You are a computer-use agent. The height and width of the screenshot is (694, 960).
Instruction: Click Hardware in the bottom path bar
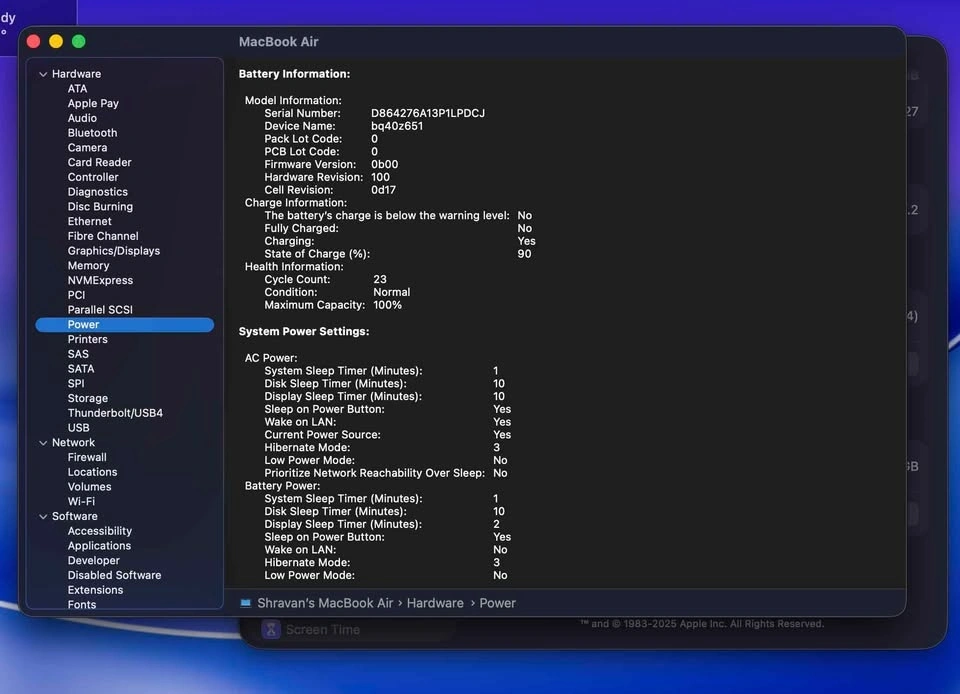coord(435,603)
